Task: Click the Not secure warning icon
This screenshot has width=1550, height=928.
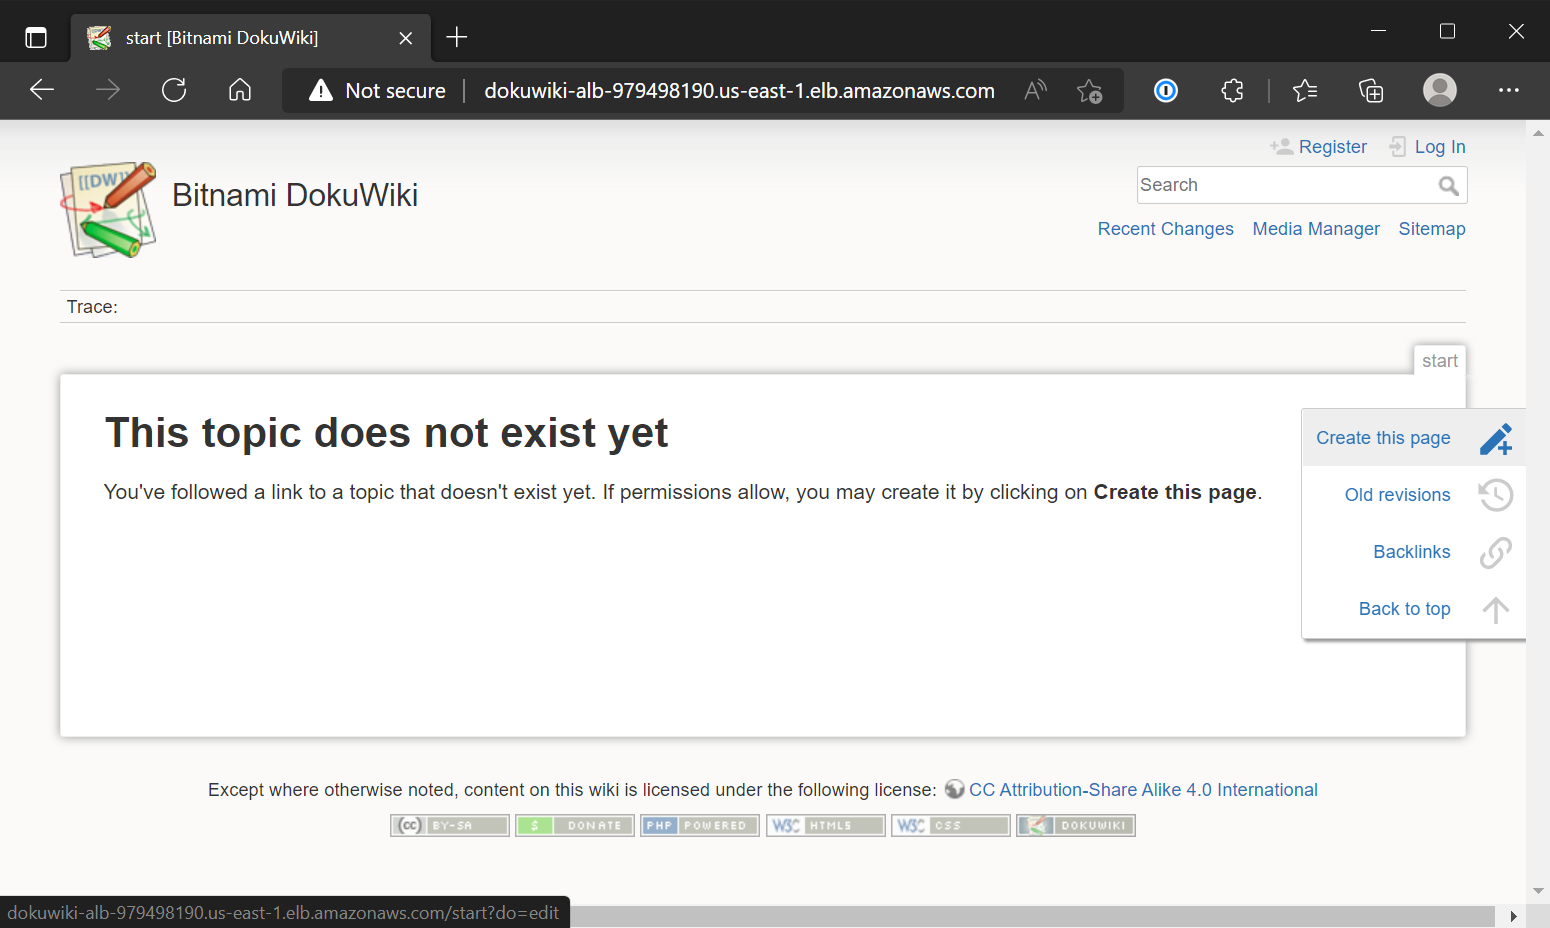Action: click(321, 90)
